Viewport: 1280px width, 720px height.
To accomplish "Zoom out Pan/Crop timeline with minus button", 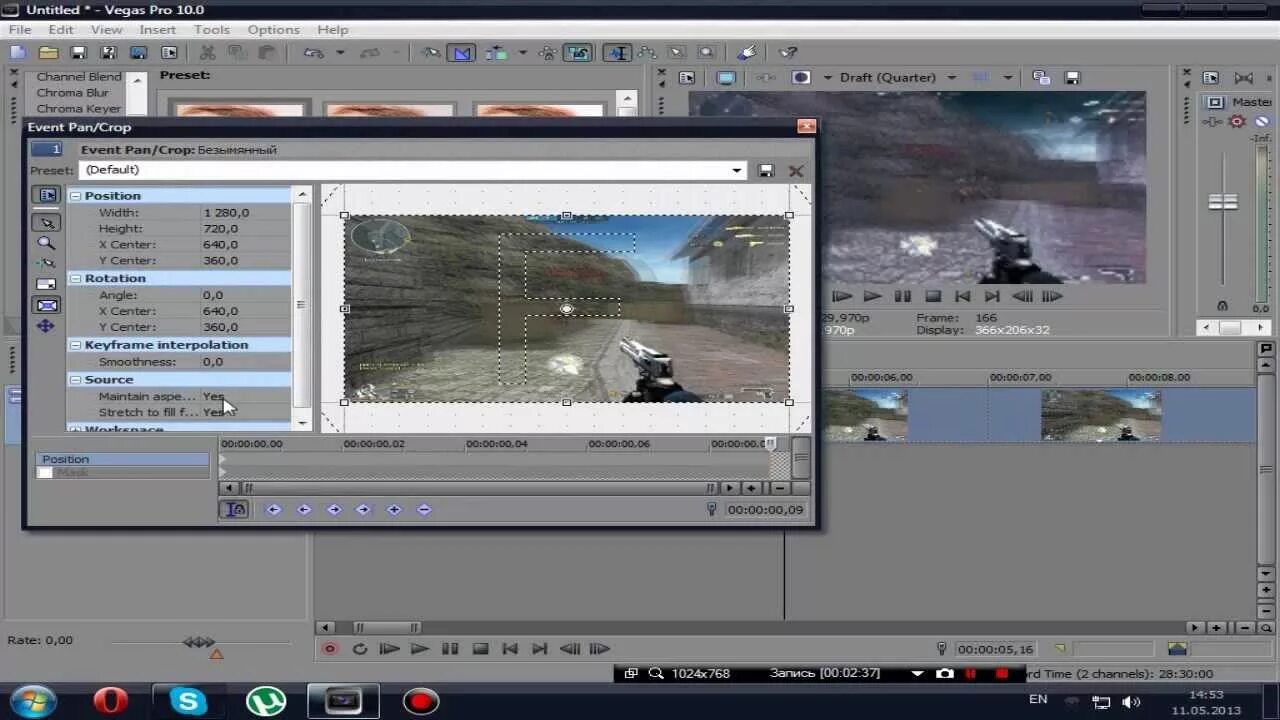I will click(778, 488).
